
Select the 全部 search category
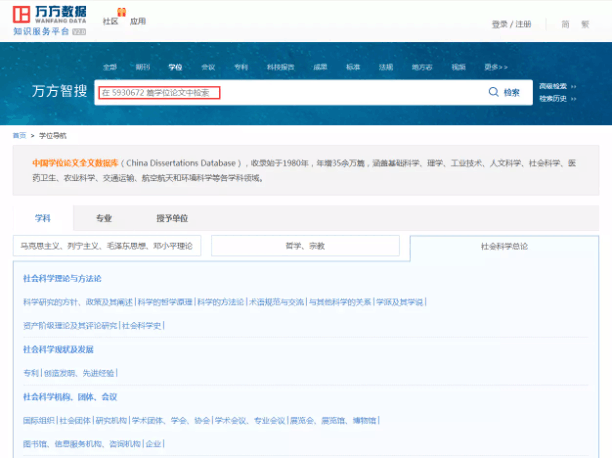(x=110, y=67)
